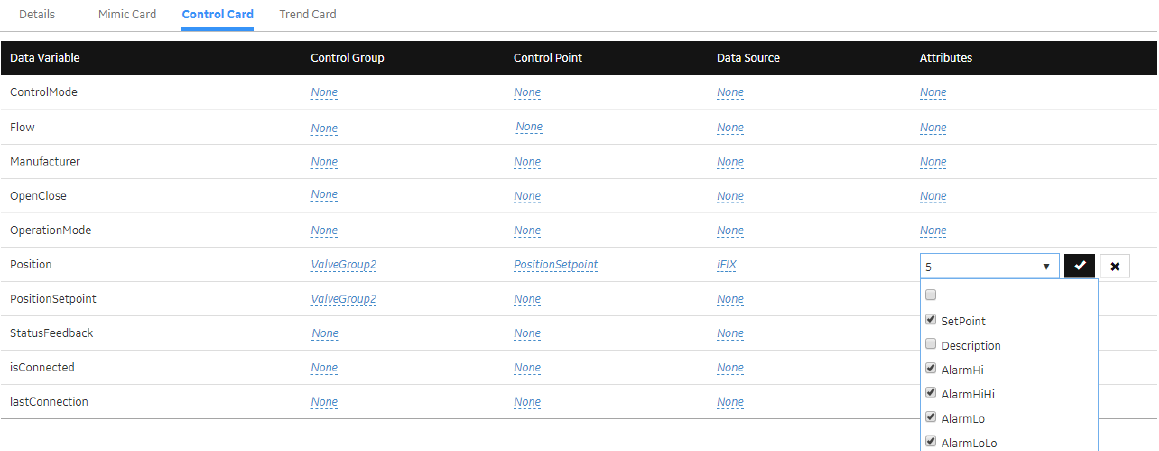Open the Details tab
Screen dimensions: 1159x451
pos(37,14)
